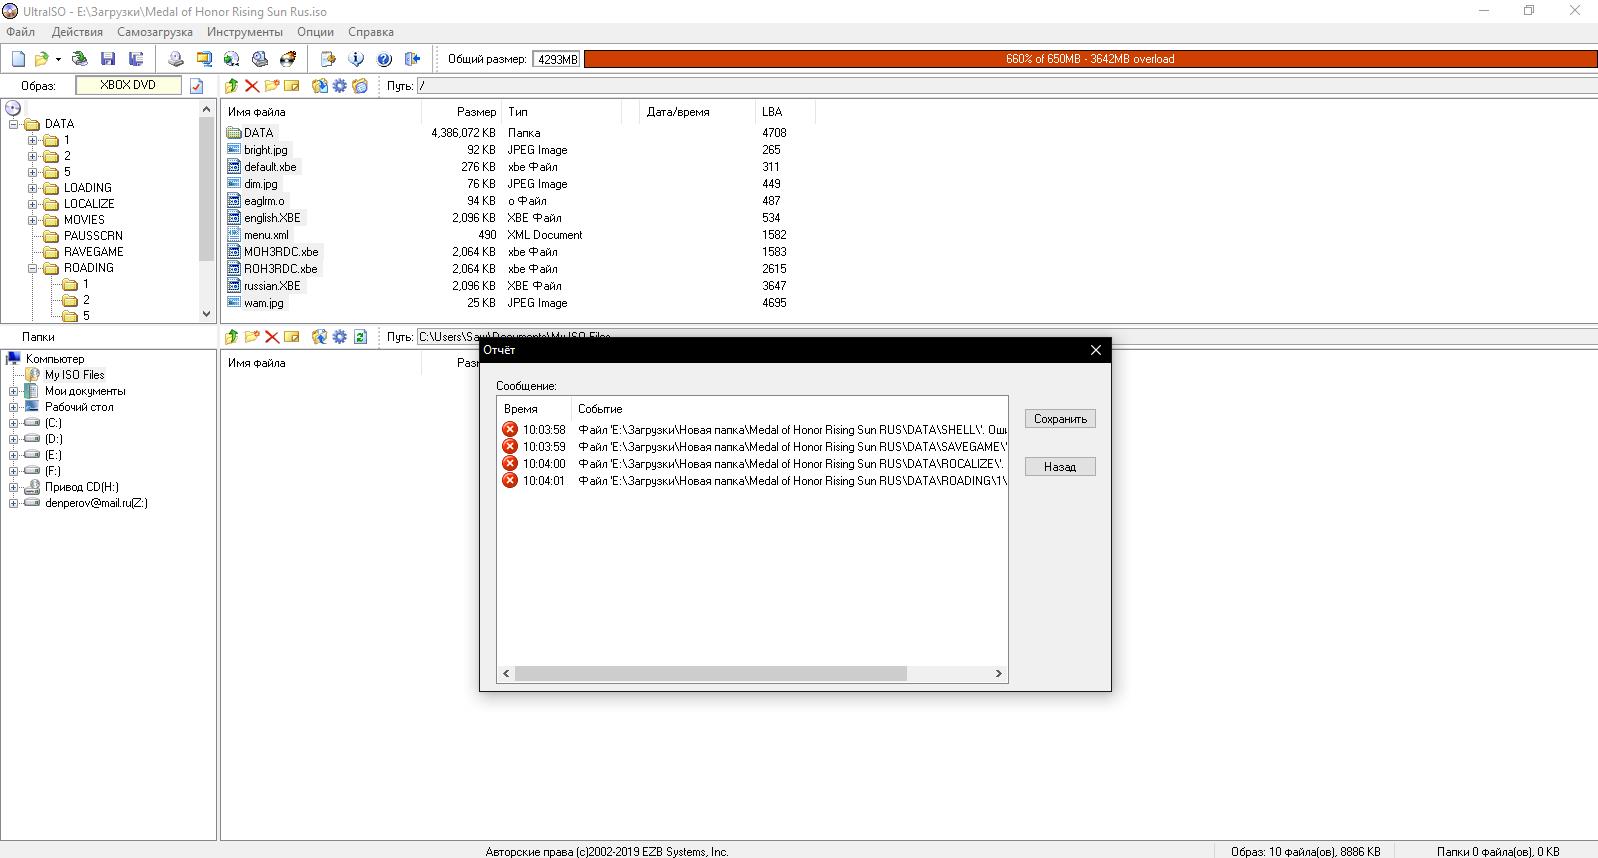Select russian.XBE file row
This screenshot has width=1598, height=858.
click(x=272, y=286)
